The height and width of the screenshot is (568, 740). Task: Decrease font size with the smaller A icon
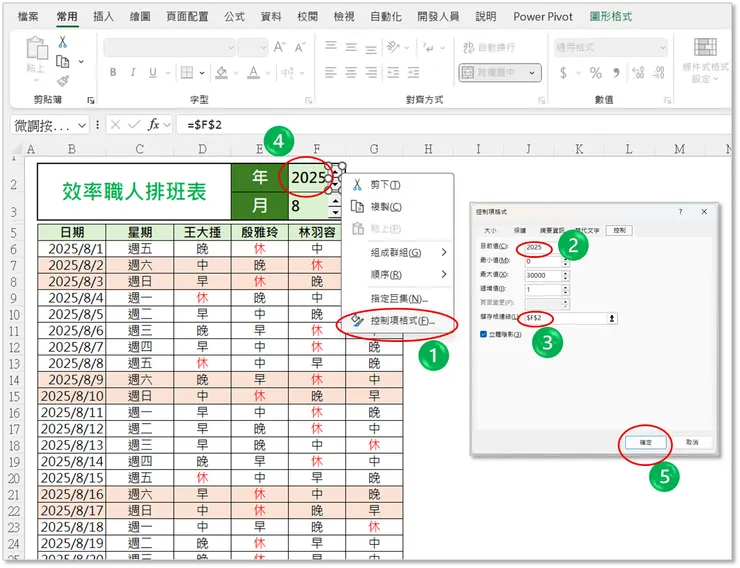pos(300,47)
